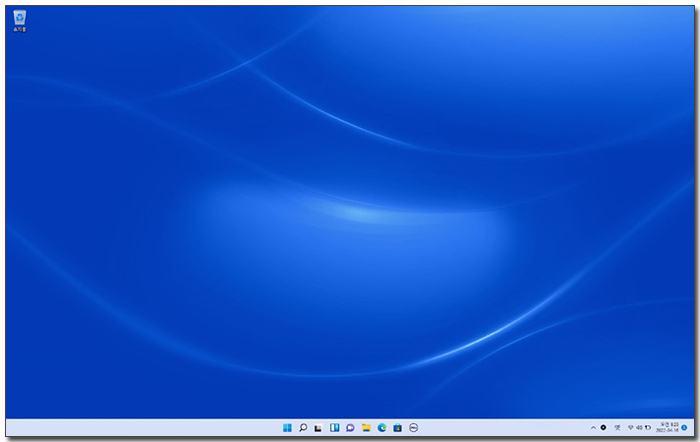700x442 pixels.
Task: Open battery status tray icon
Action: tap(647, 428)
